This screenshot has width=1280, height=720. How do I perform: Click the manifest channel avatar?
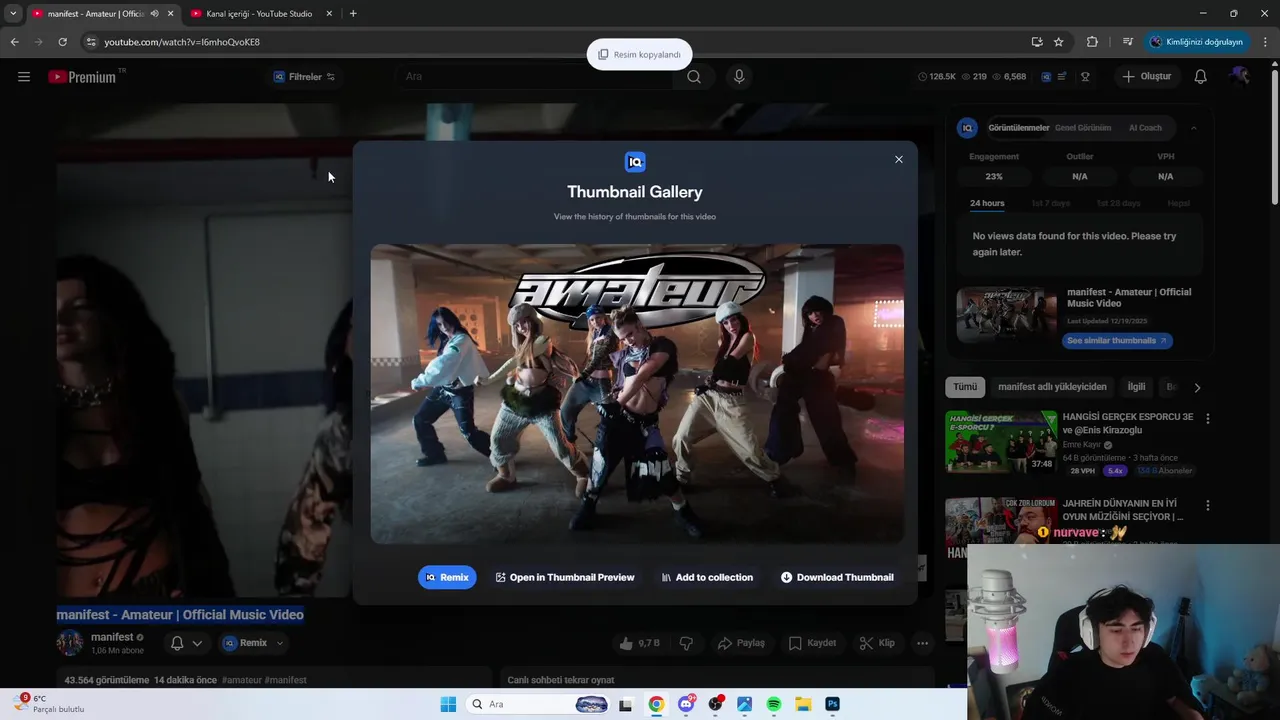click(x=70, y=643)
